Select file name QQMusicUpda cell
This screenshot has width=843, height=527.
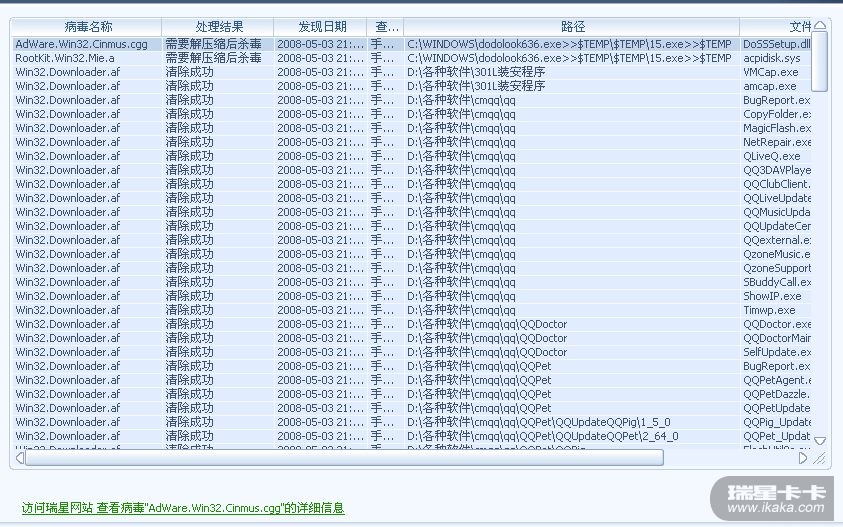pyautogui.click(x=776, y=212)
